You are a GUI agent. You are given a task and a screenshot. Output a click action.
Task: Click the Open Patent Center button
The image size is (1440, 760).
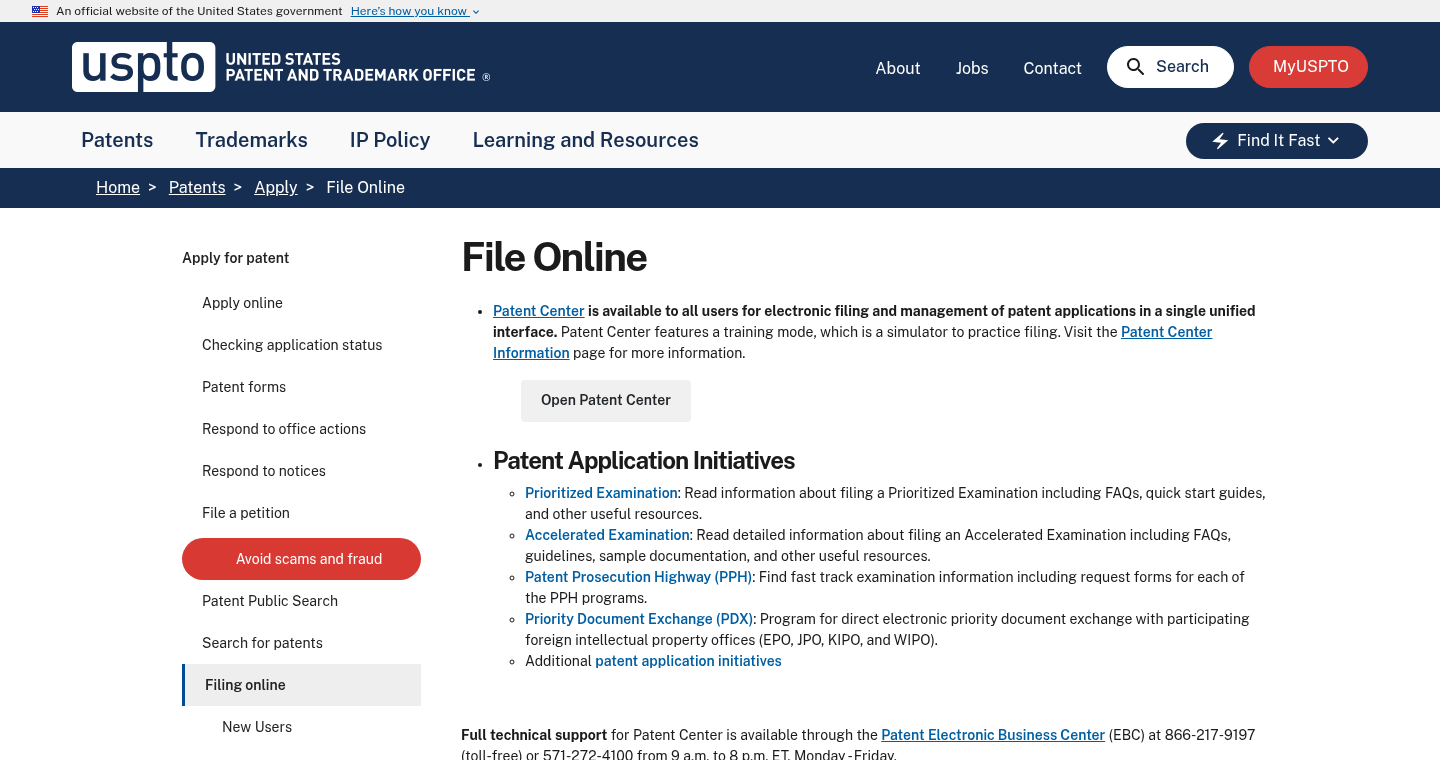pyautogui.click(x=606, y=400)
